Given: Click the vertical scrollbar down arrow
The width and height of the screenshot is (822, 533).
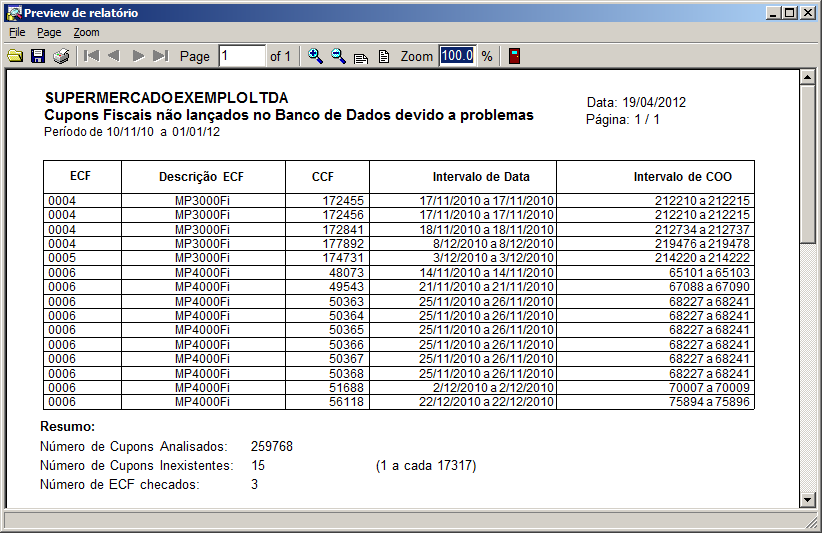Looking at the screenshot, I should click(807, 499).
